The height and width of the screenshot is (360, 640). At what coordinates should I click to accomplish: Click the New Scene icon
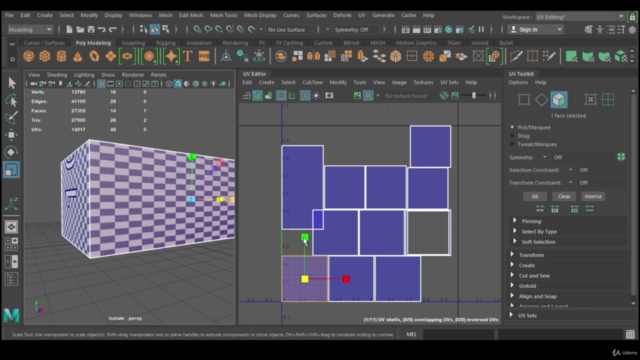[x=69, y=29]
